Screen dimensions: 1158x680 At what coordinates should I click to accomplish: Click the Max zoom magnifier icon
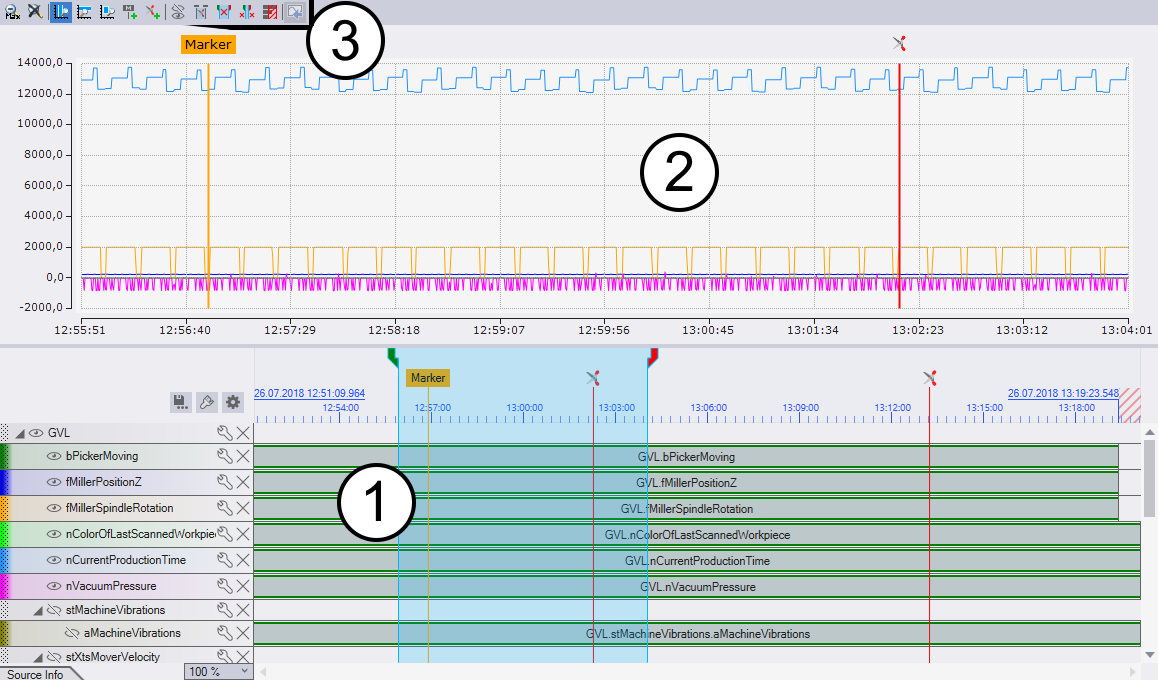[12, 12]
